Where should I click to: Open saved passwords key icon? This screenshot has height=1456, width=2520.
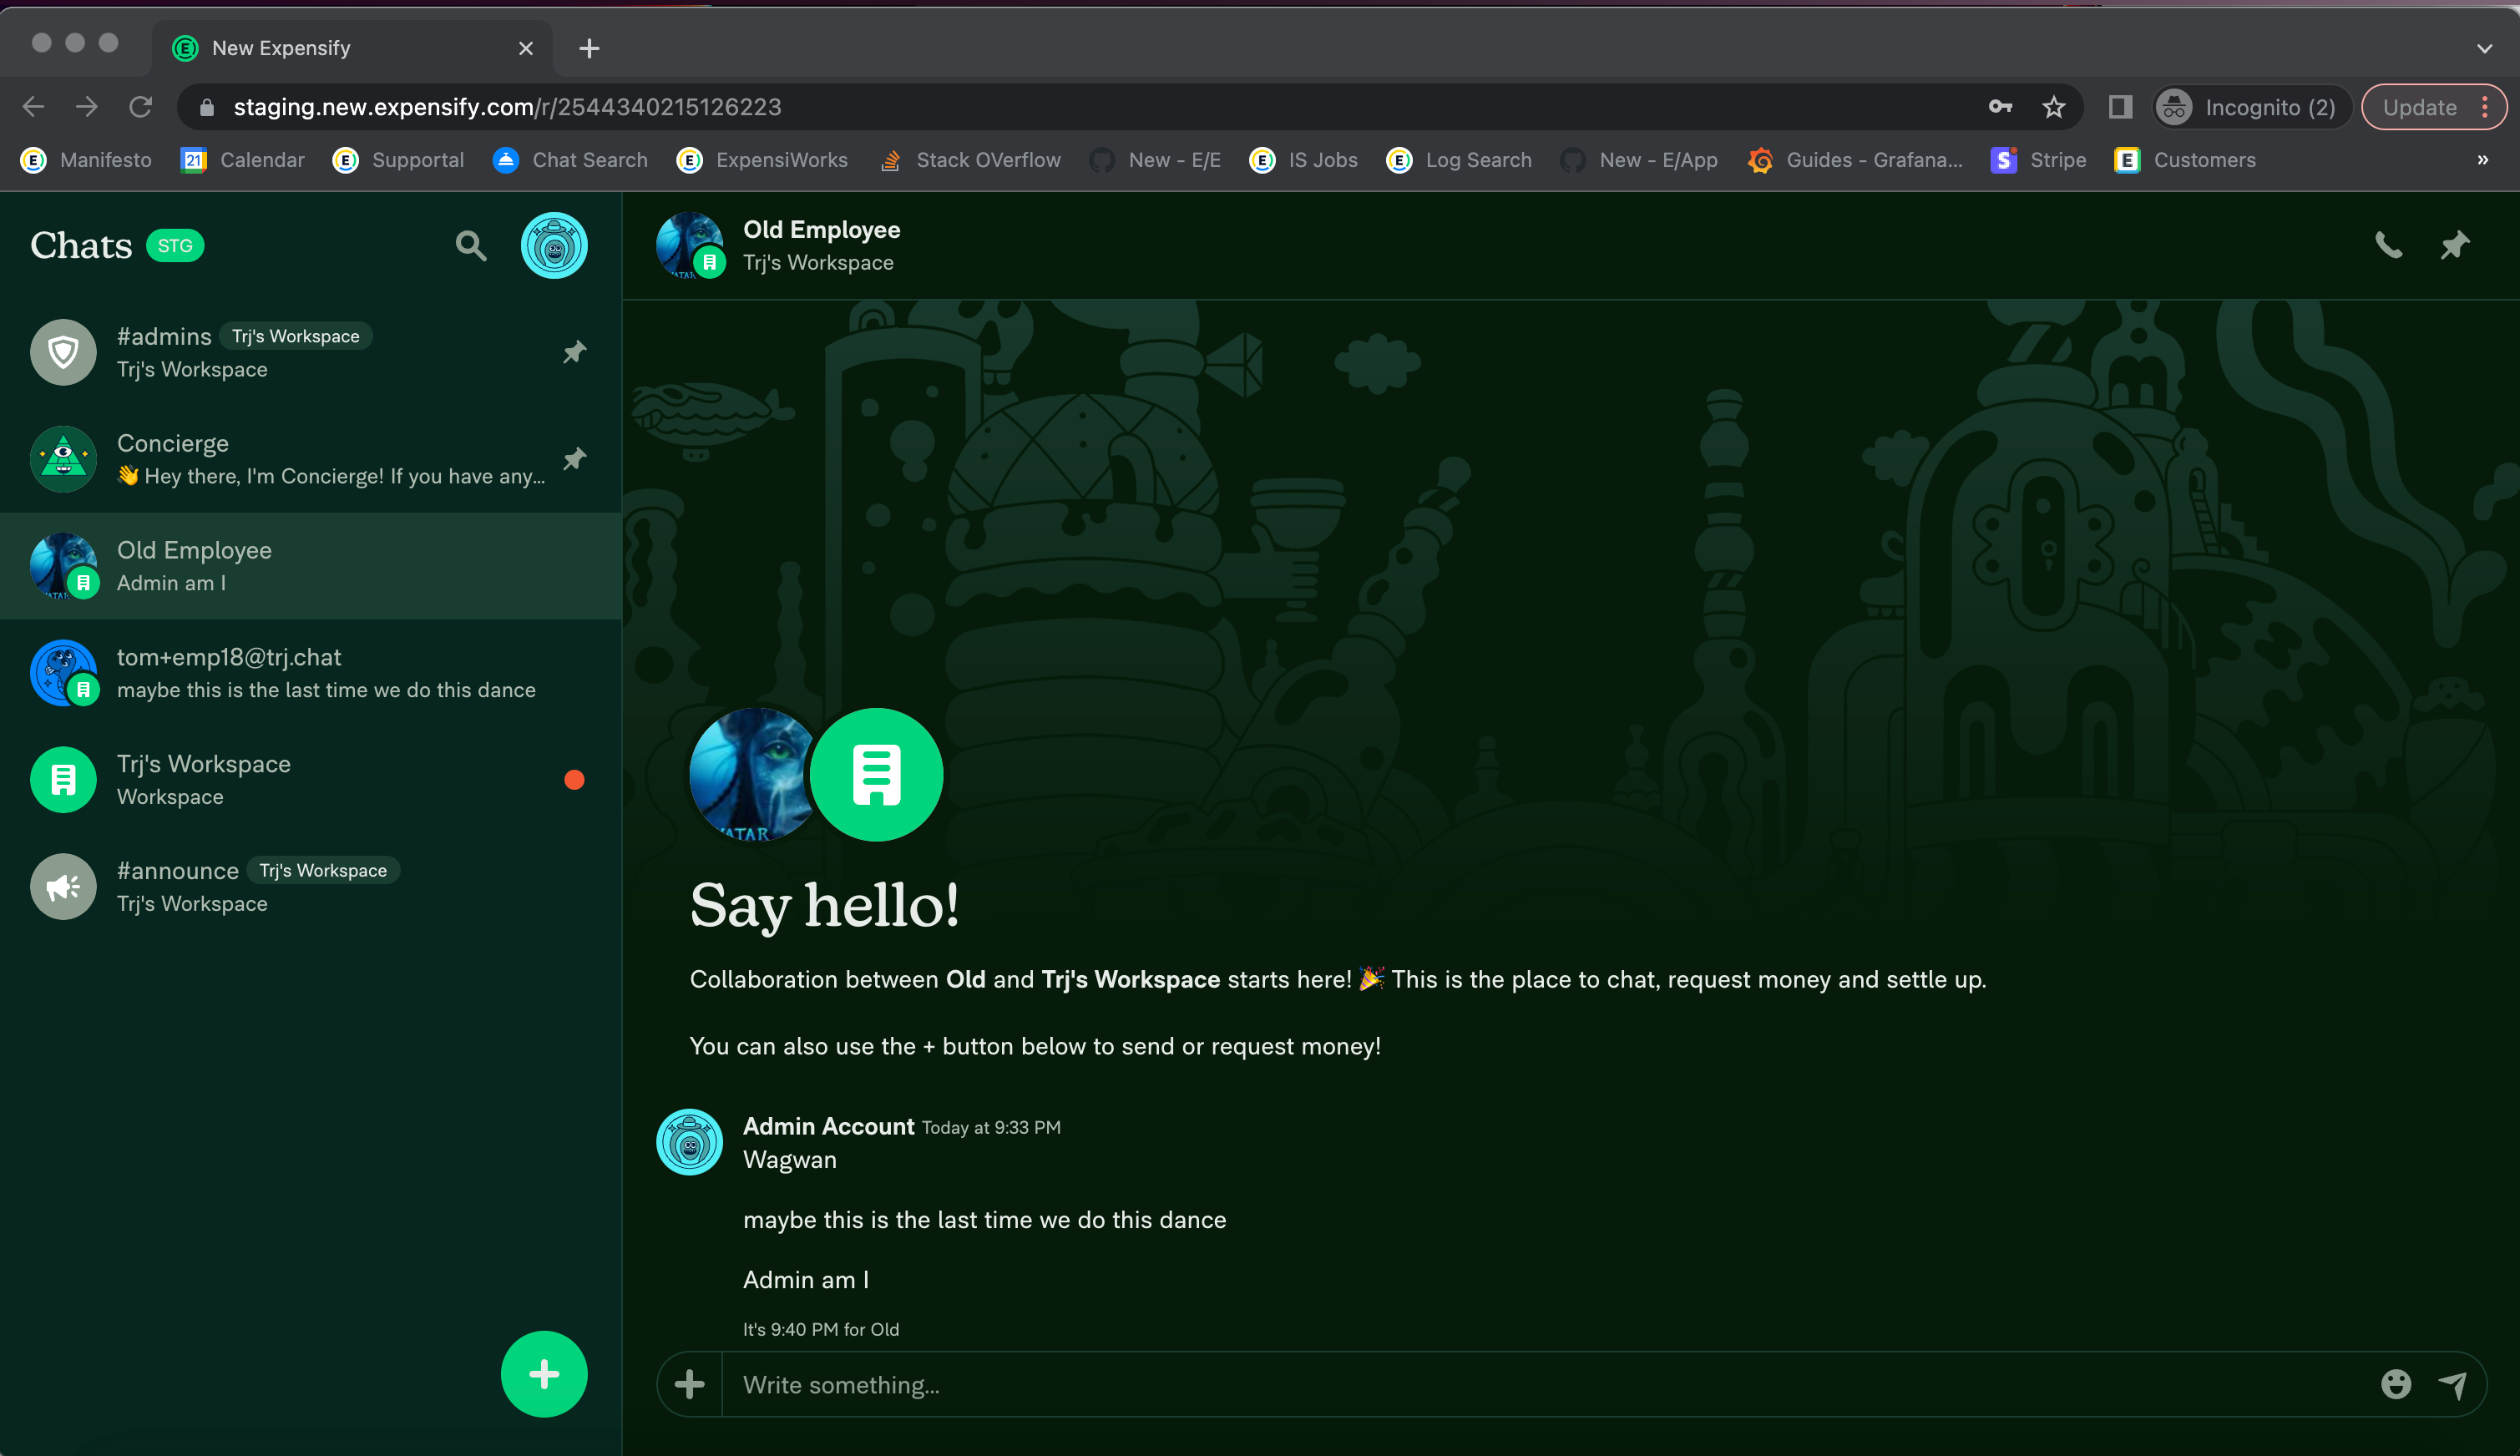click(2000, 107)
